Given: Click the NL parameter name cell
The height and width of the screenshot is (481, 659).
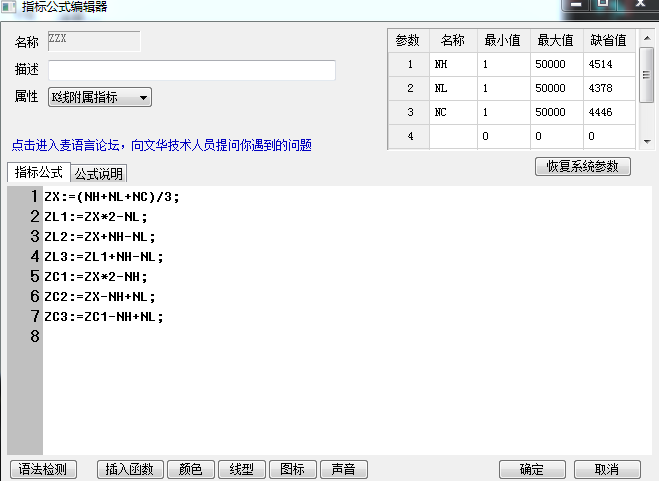Looking at the screenshot, I should coord(453,88).
